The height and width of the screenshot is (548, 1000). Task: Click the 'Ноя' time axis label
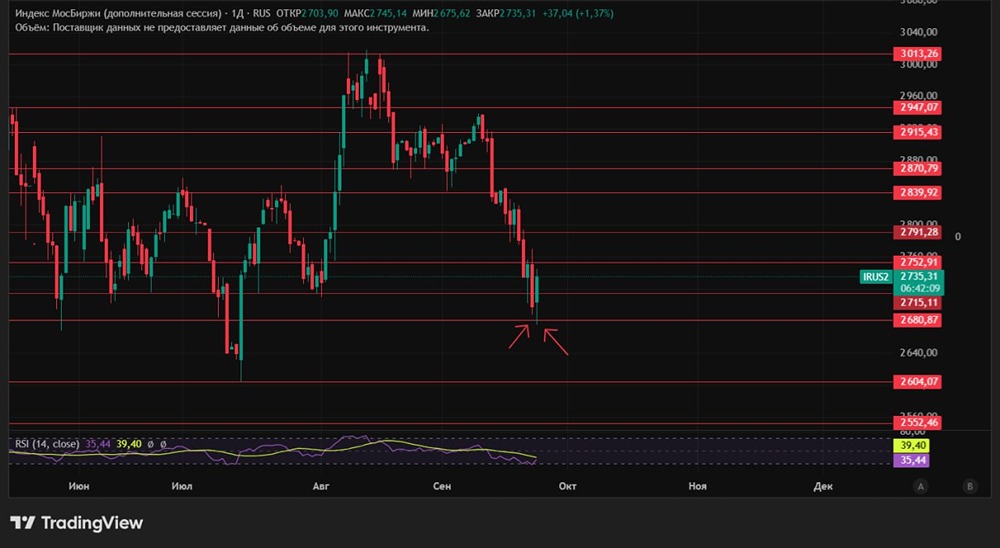coord(698,486)
